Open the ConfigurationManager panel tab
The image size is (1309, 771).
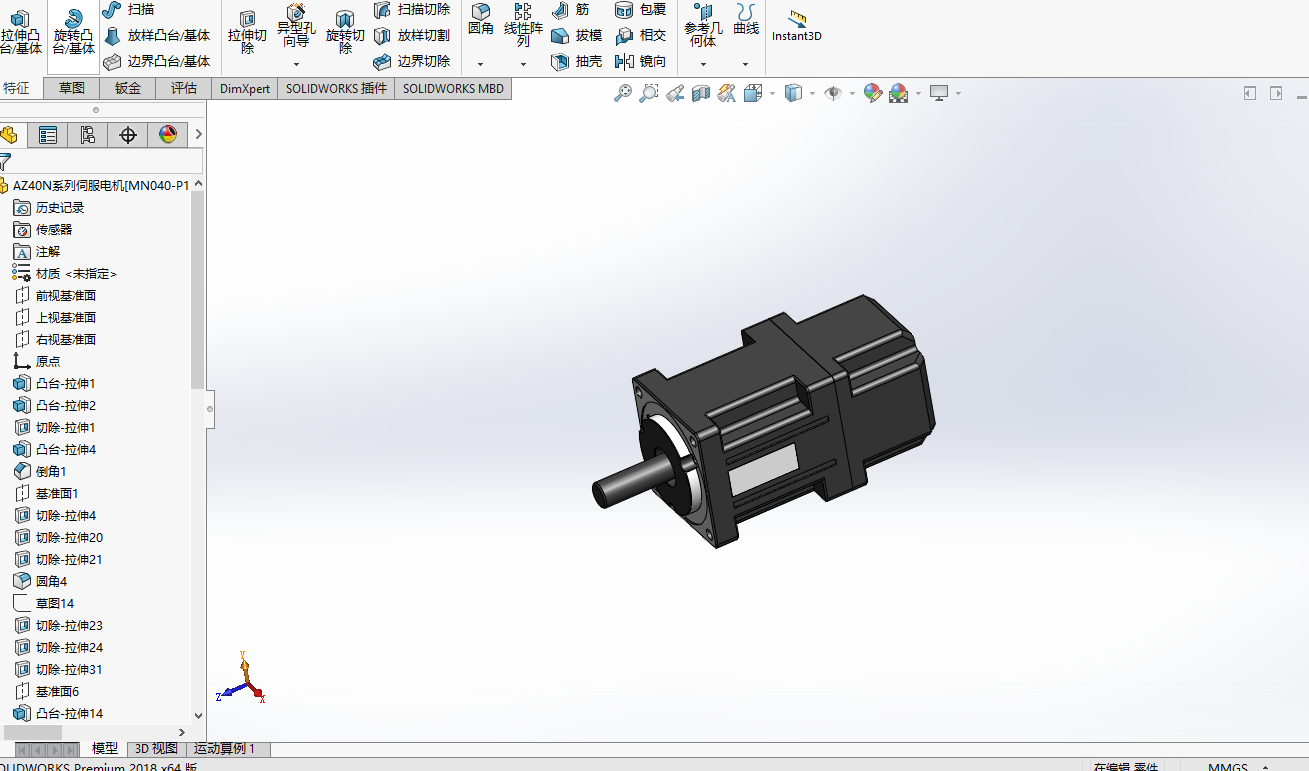[x=87, y=135]
